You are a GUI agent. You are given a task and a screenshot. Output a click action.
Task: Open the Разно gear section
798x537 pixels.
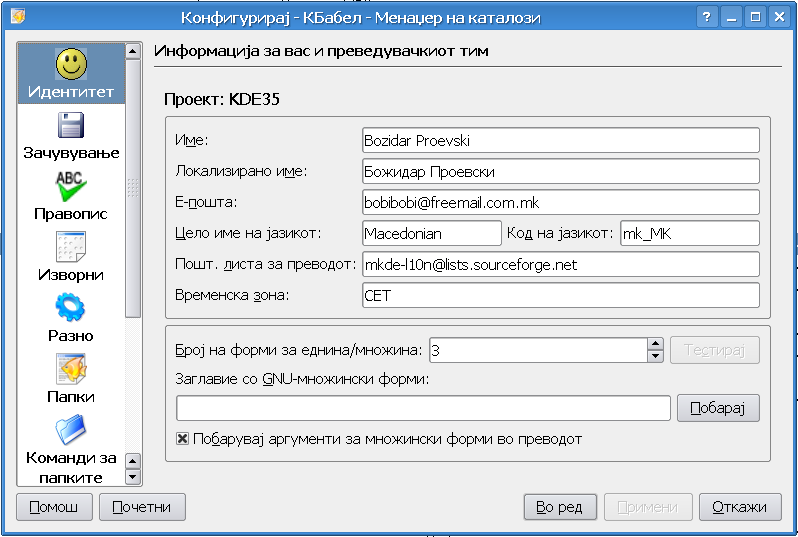[71, 319]
